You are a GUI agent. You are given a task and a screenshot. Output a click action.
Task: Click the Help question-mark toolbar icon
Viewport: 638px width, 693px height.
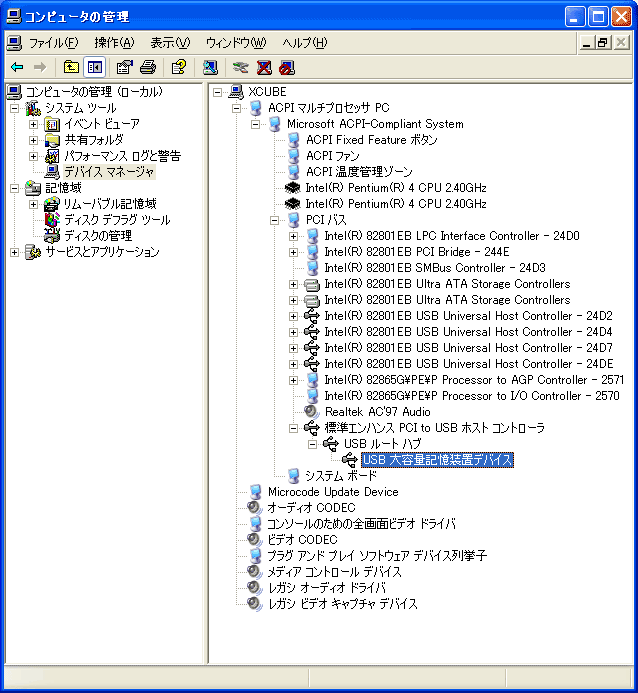[x=178, y=67]
